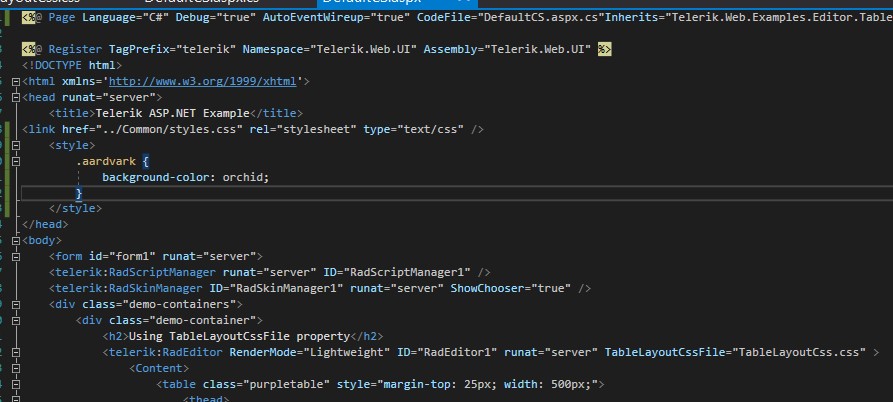Click the xmlns attribute name in html tag

79,81
